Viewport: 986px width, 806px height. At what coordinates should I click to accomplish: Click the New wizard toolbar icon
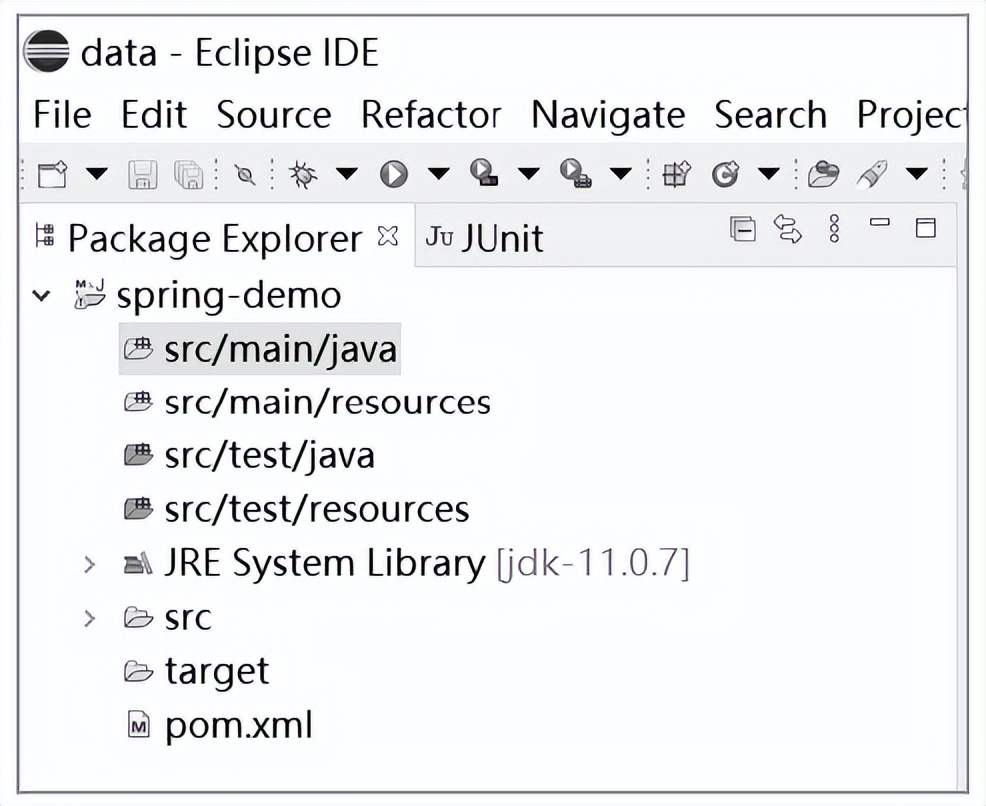[52, 174]
